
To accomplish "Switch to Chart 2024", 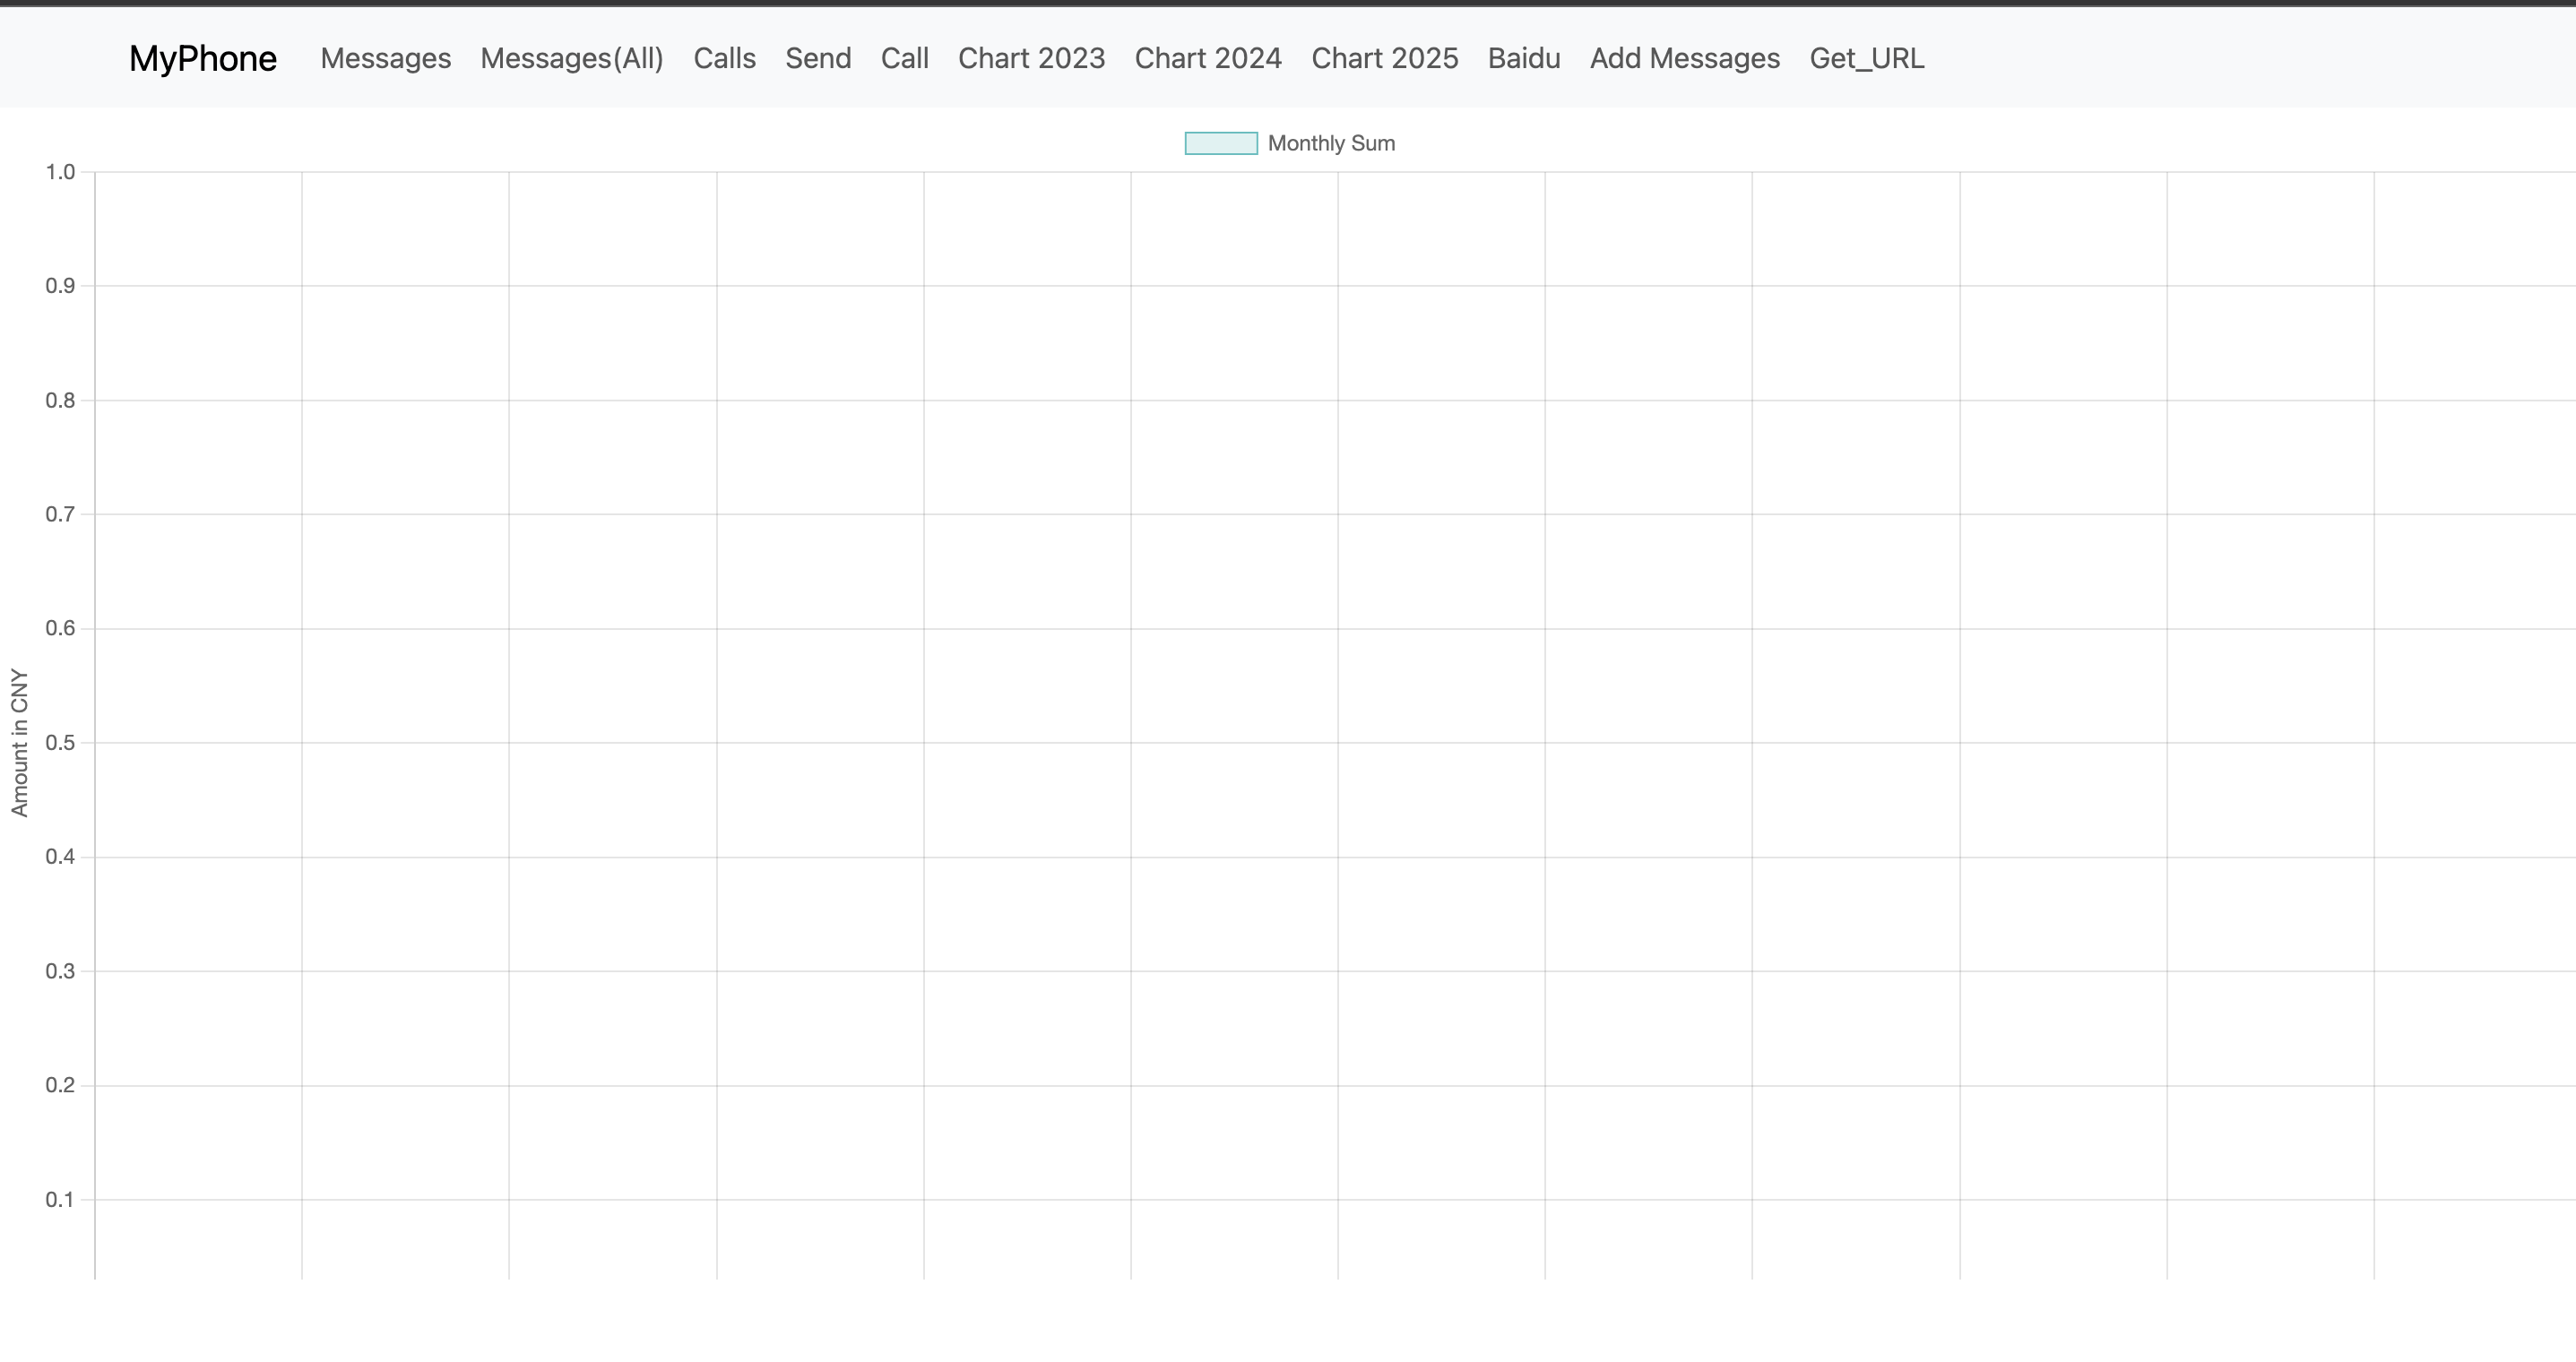I will pos(1207,58).
